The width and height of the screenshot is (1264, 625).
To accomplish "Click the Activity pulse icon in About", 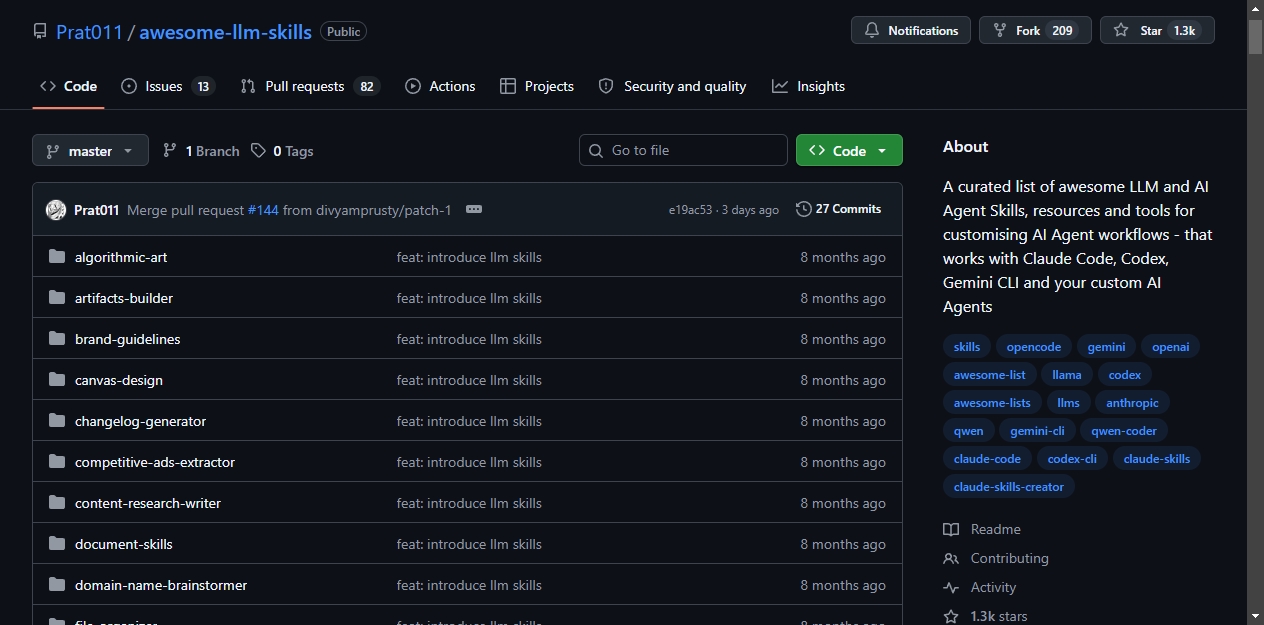I will (x=951, y=587).
